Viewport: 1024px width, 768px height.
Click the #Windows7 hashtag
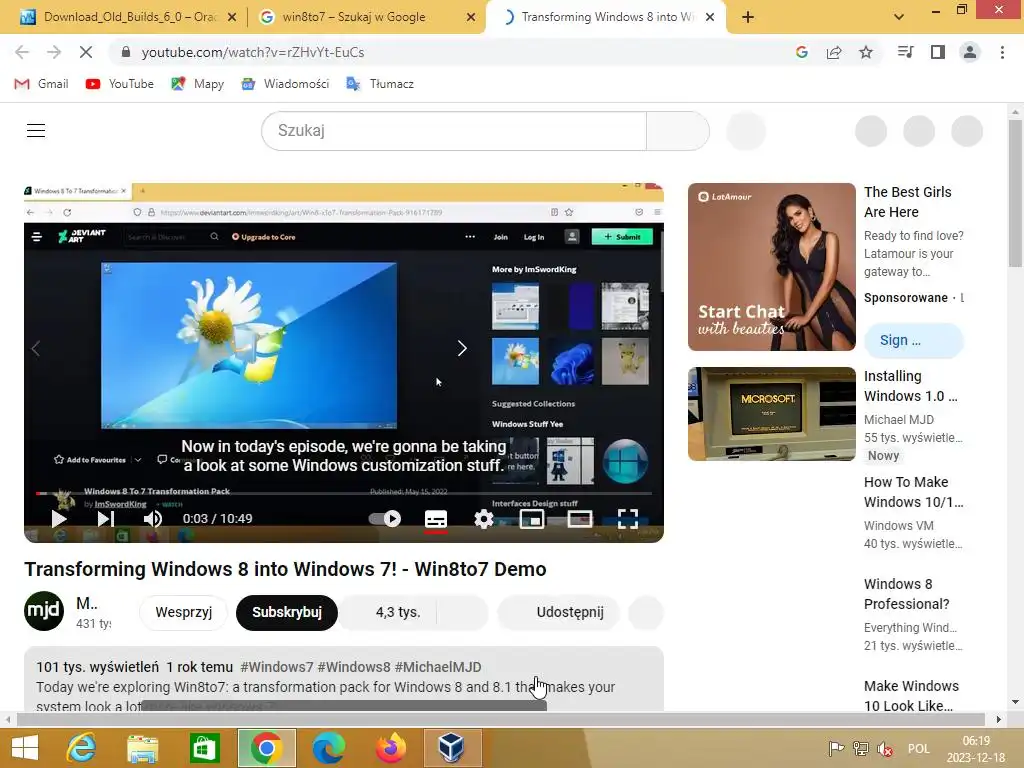point(277,667)
